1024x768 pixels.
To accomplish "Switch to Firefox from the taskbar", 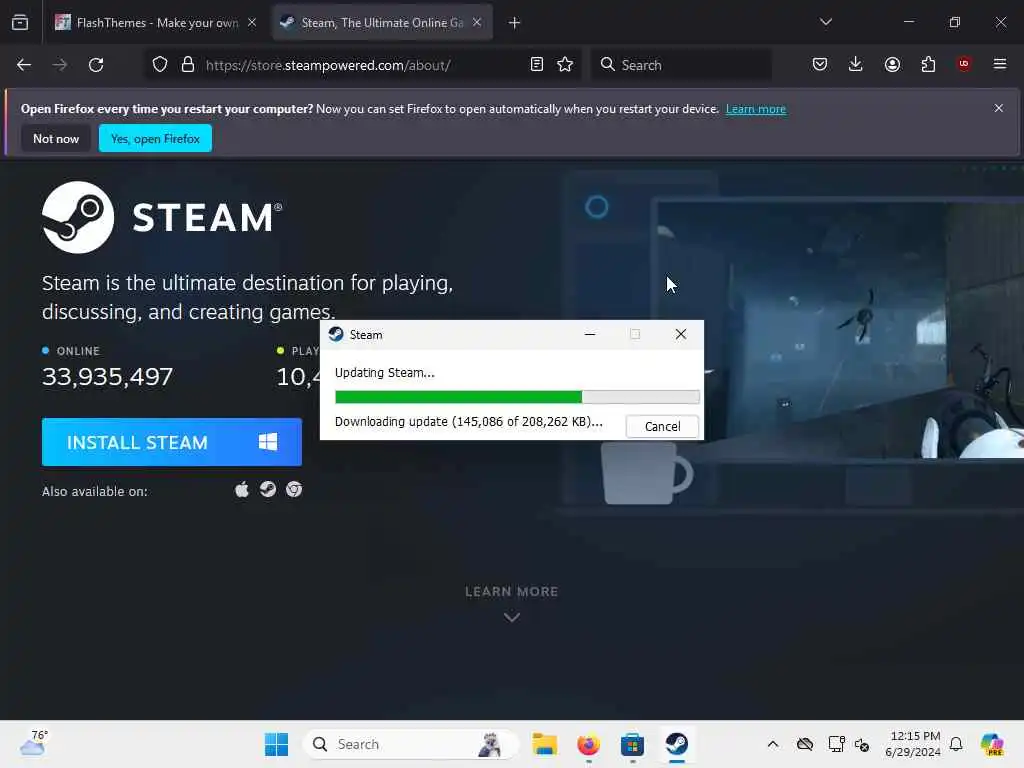I will click(588, 744).
